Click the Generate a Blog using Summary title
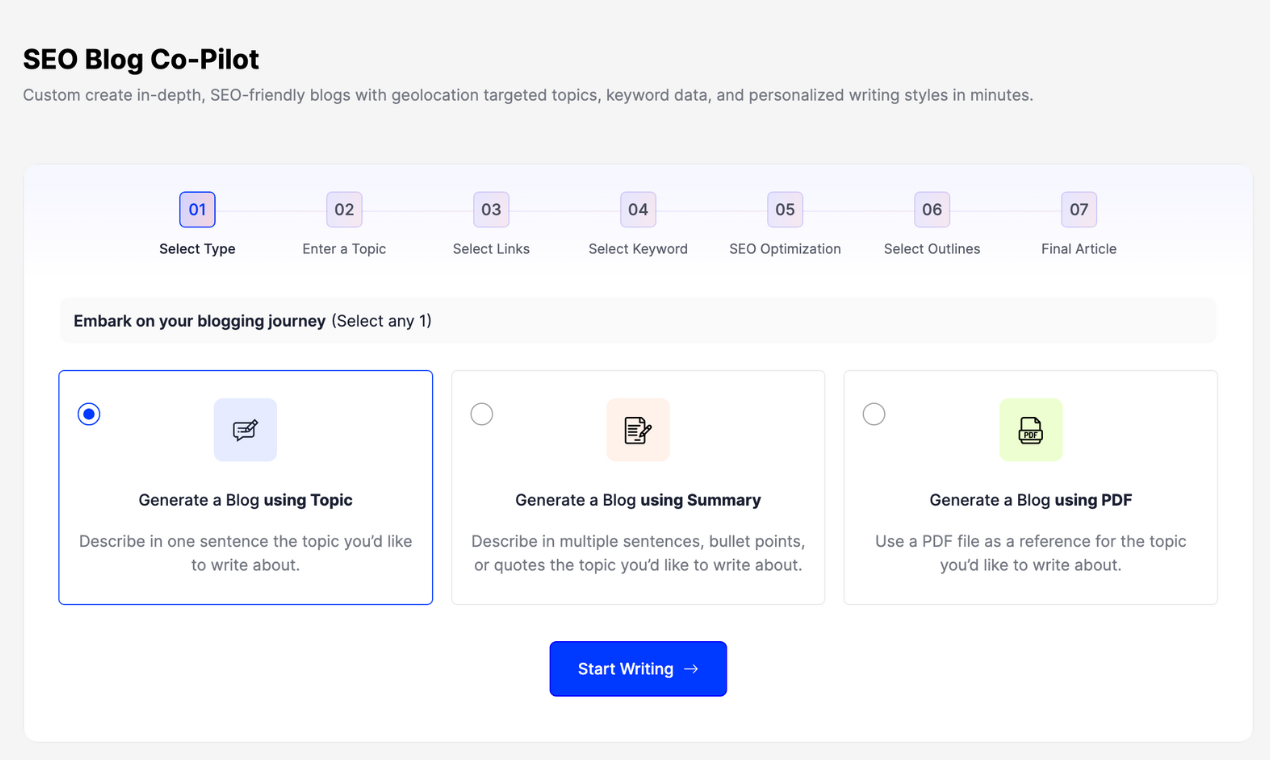 (x=638, y=500)
